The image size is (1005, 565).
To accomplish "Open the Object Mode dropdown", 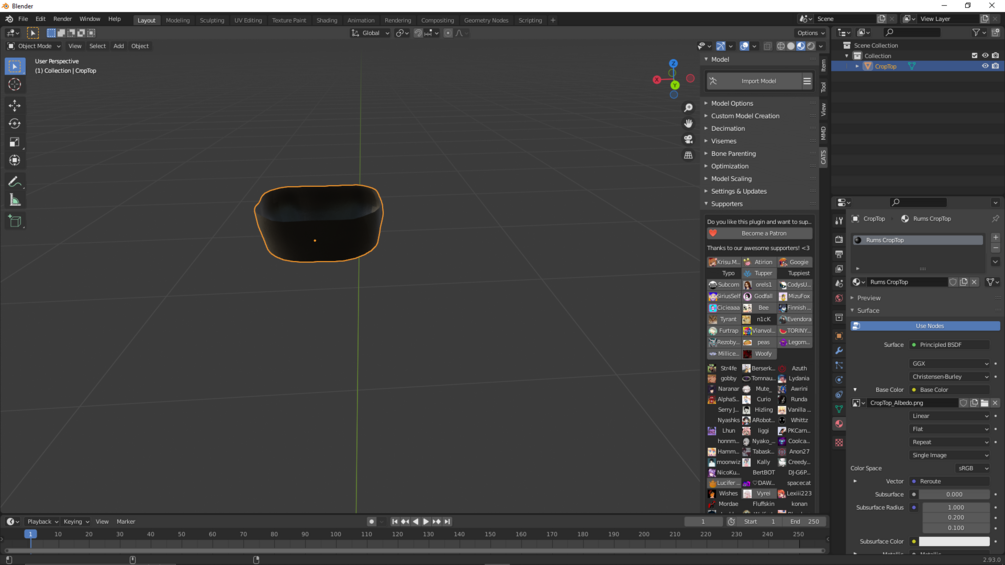I will pyautogui.click(x=34, y=46).
